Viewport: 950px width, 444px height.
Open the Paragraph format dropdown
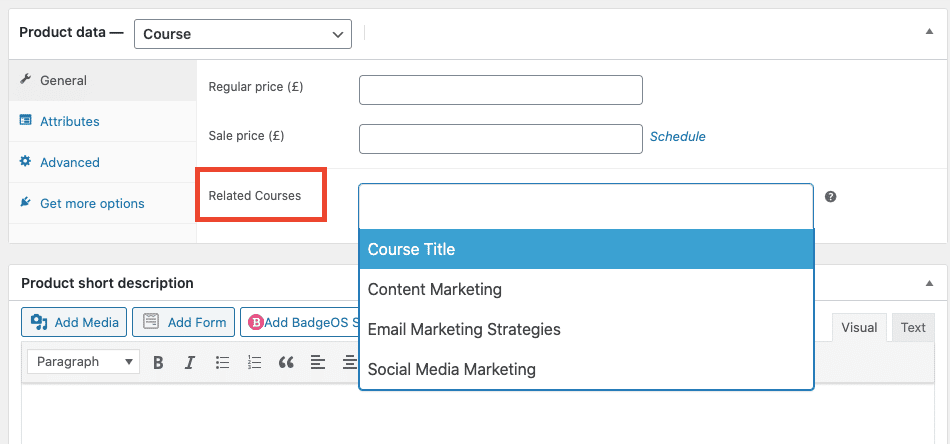click(84, 362)
